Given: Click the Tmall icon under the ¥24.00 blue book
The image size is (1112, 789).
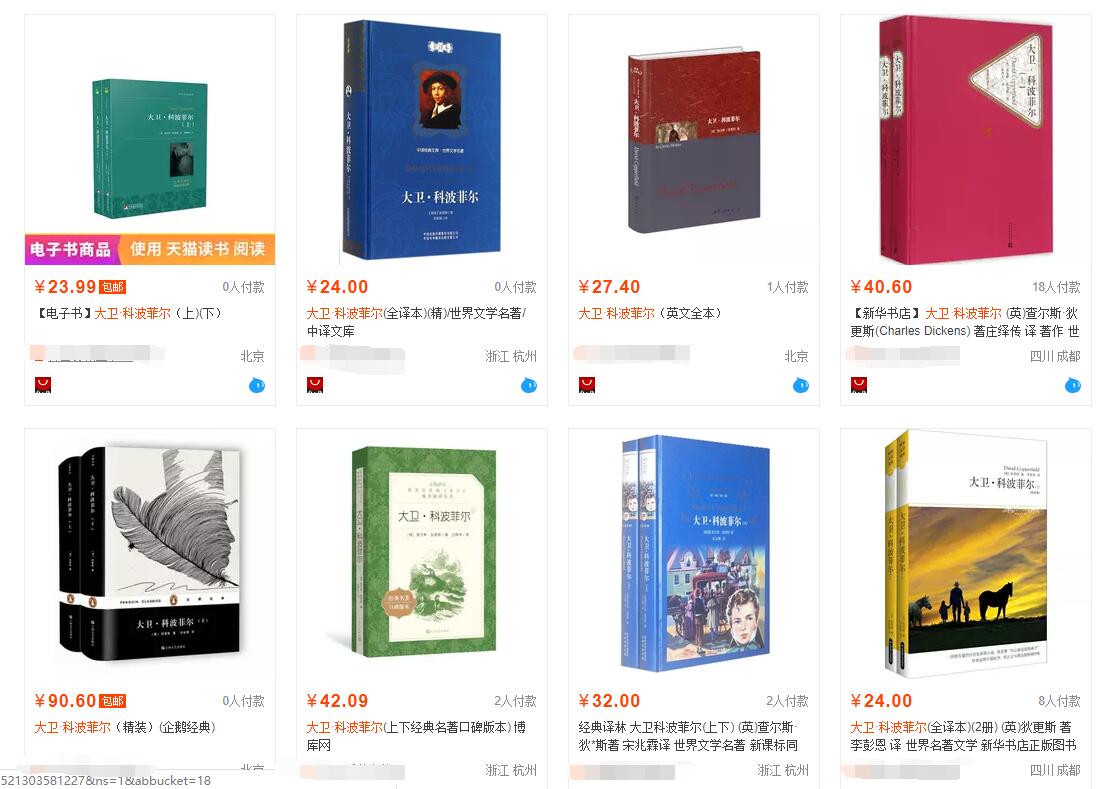Looking at the screenshot, I should click(x=315, y=385).
